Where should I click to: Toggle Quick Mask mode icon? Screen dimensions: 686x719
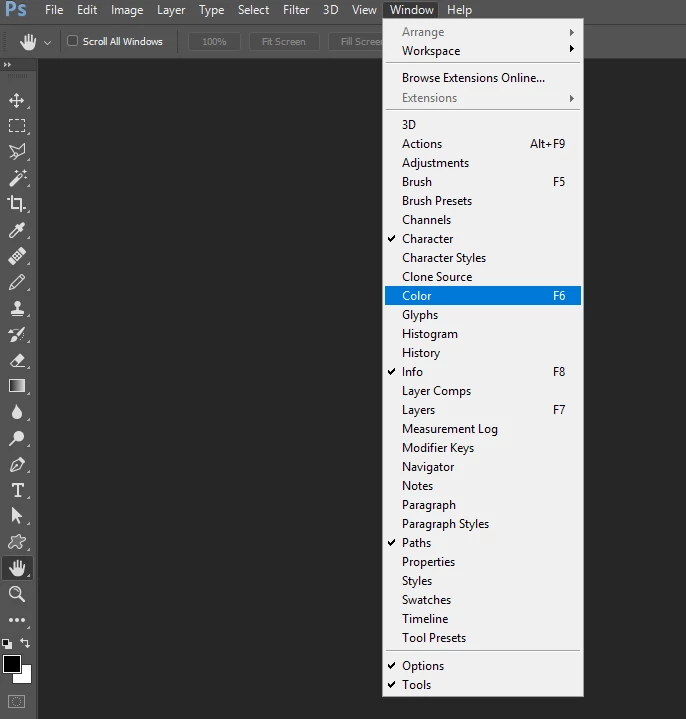(x=17, y=702)
